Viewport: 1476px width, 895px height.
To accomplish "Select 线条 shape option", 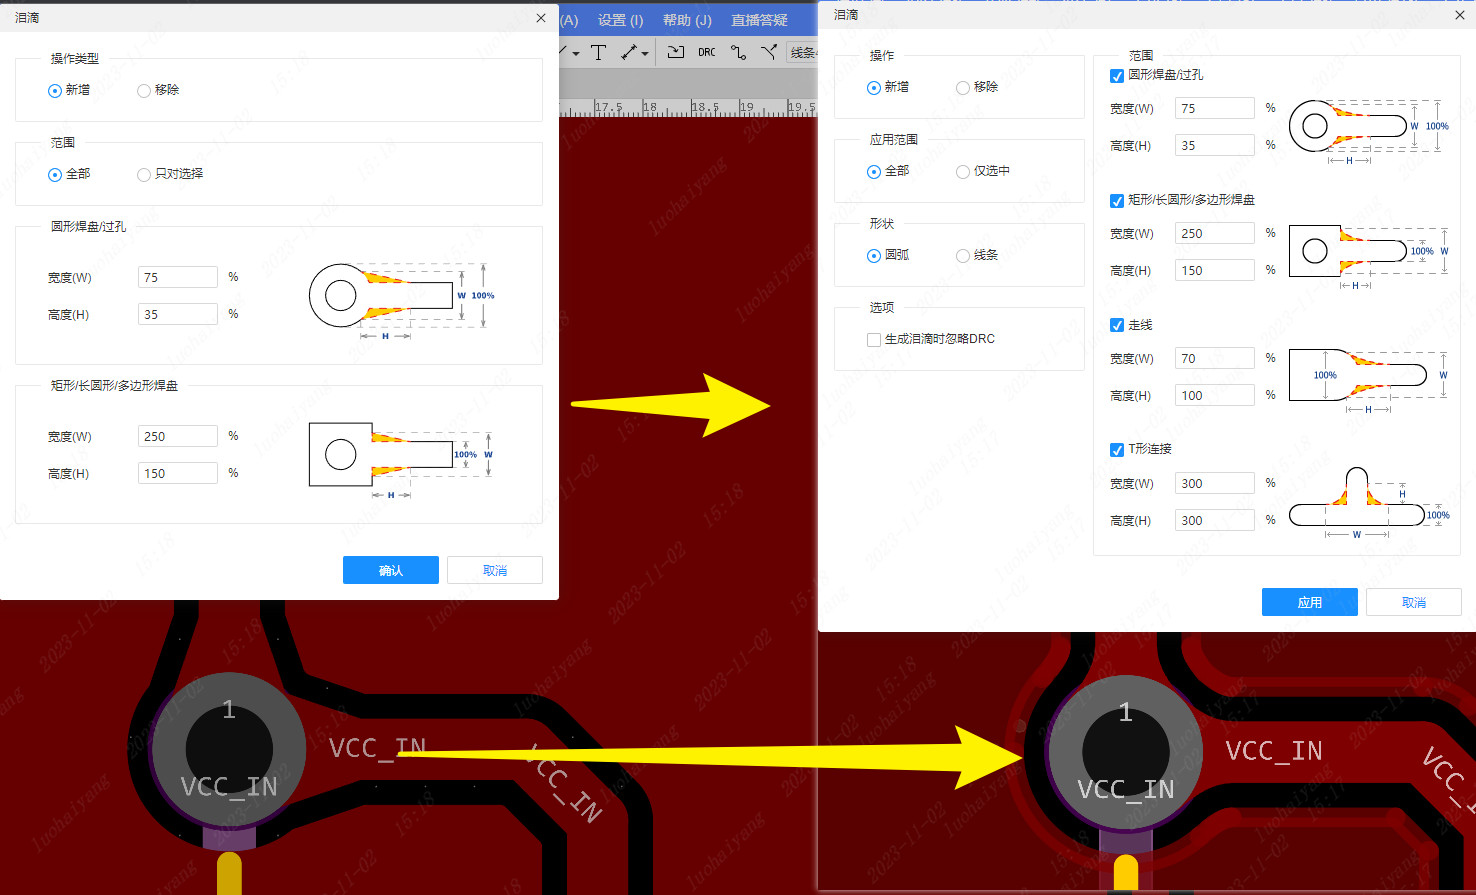I will [977, 255].
